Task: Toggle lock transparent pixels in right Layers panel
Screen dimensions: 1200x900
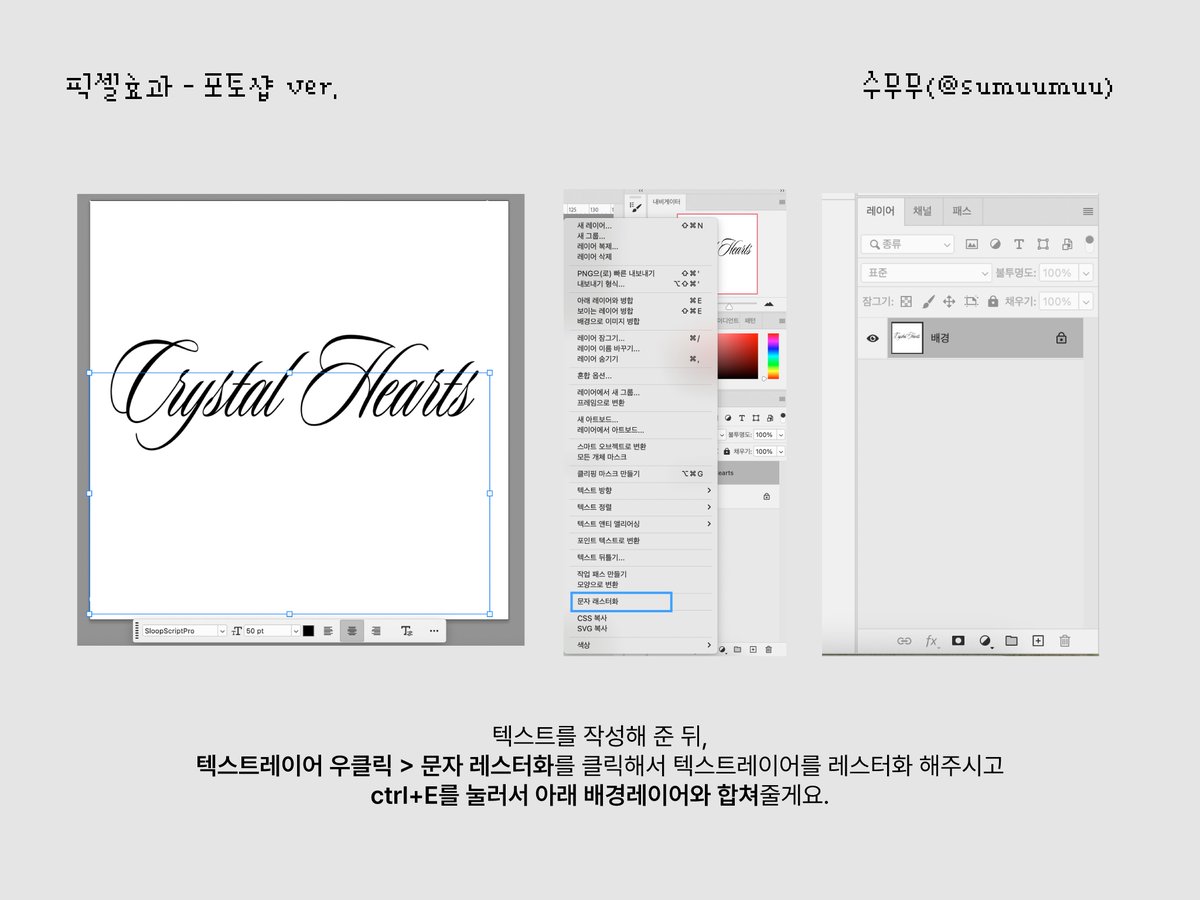Action: click(x=906, y=301)
